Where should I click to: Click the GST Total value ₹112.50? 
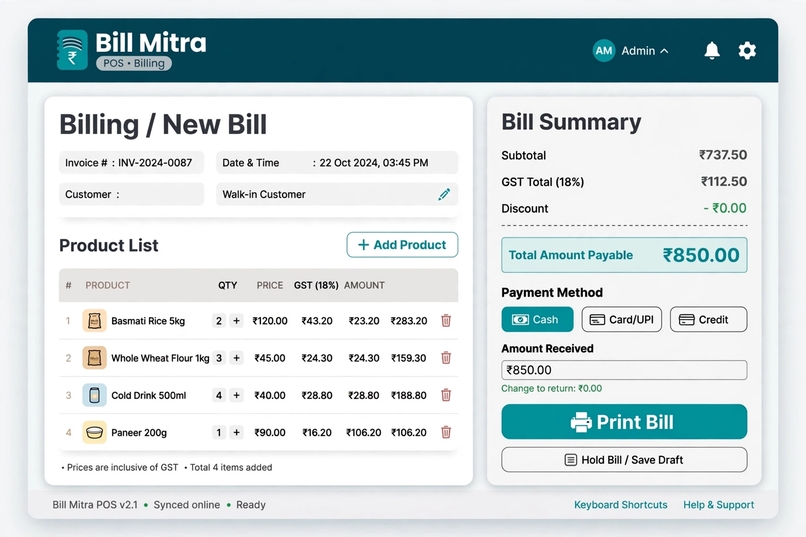(x=724, y=181)
